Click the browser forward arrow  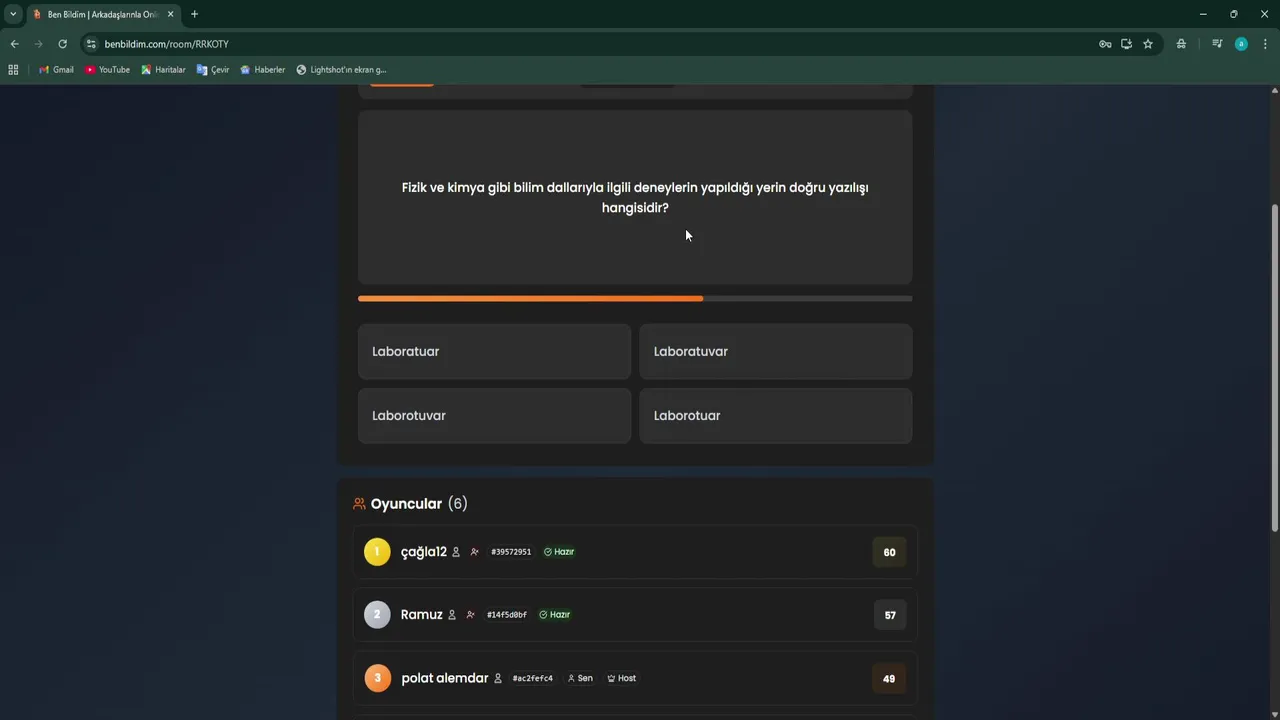pyautogui.click(x=38, y=44)
